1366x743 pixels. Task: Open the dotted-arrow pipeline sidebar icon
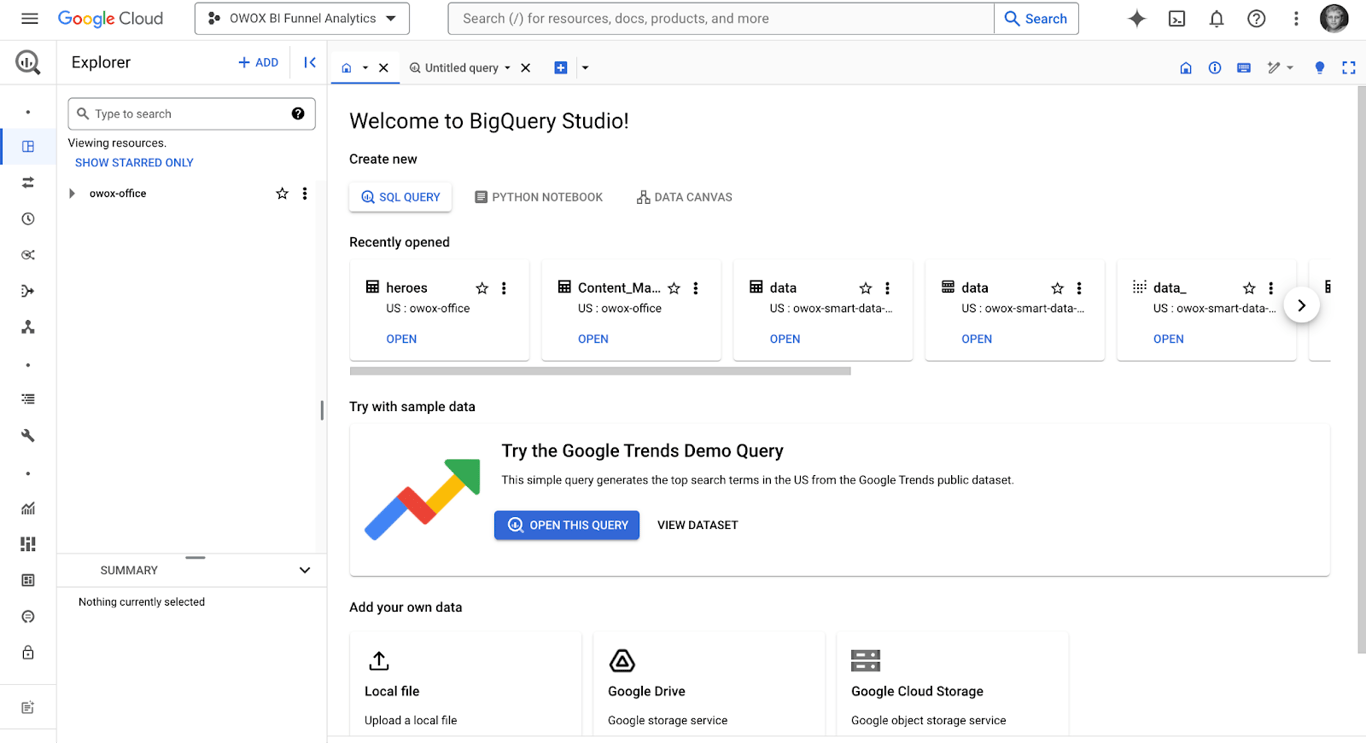point(28,291)
